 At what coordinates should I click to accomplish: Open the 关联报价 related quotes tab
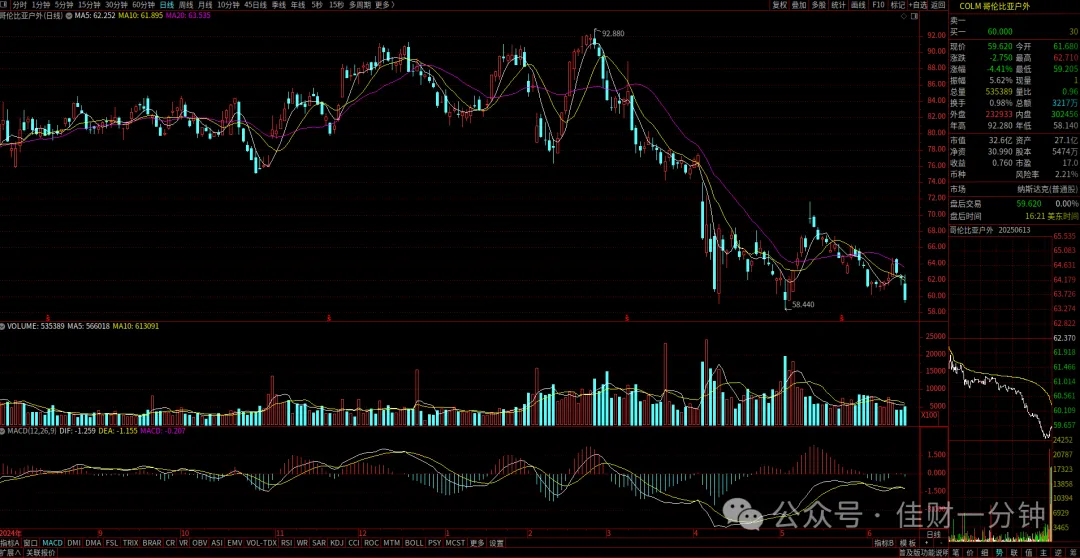[x=41, y=552]
